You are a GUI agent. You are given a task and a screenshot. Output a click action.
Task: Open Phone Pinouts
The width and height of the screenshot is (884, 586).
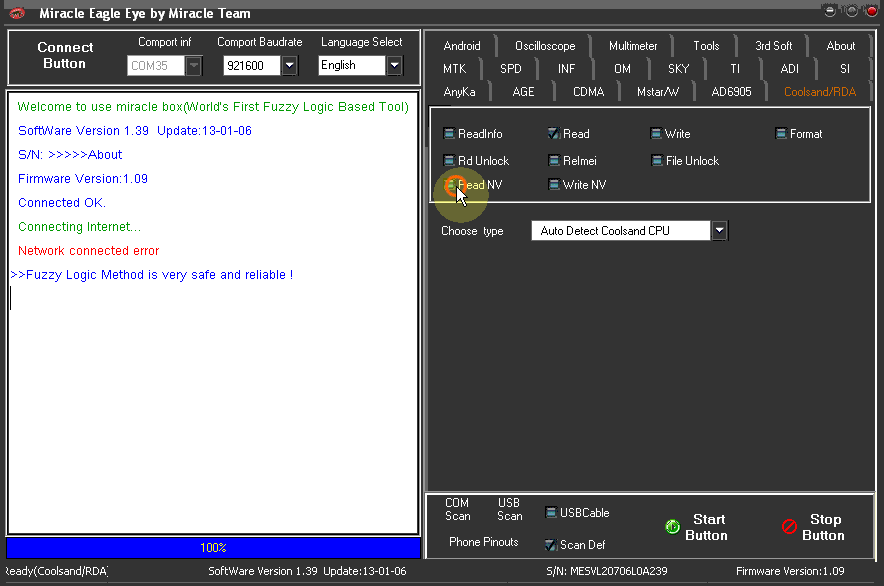click(x=484, y=542)
